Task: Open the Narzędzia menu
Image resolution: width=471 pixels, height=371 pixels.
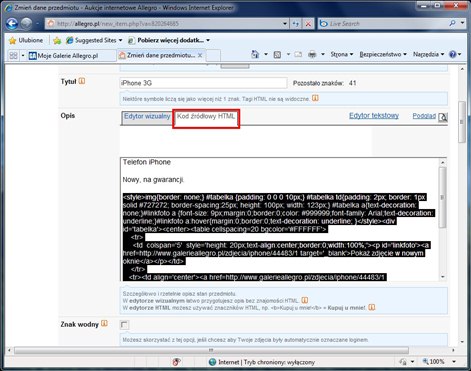Action: click(x=428, y=54)
